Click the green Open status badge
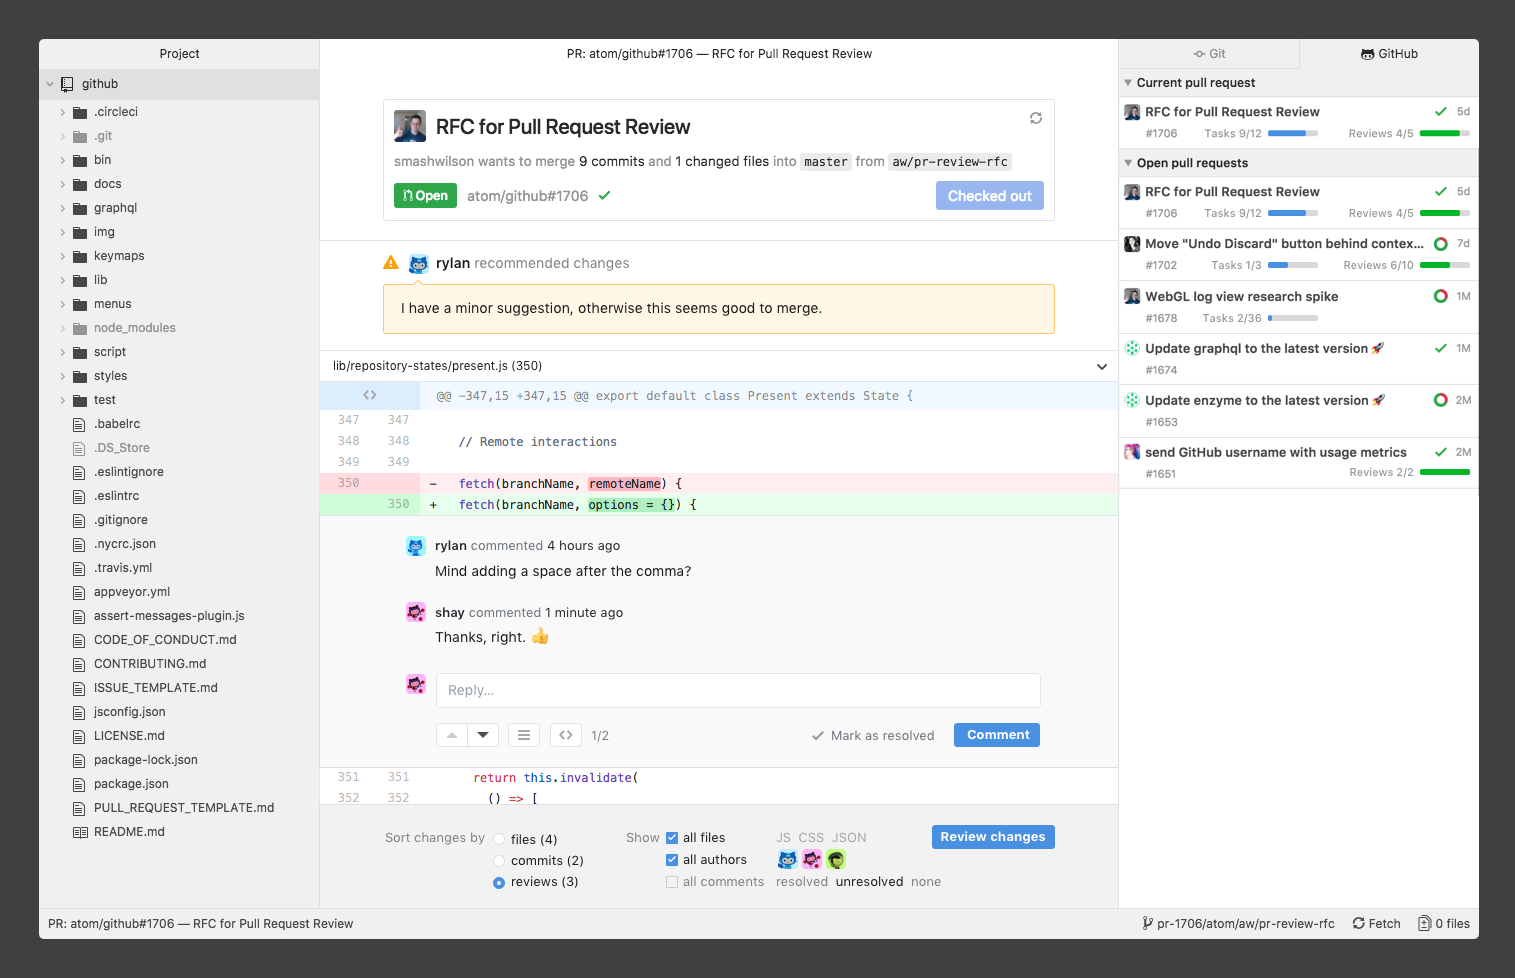 tap(425, 196)
